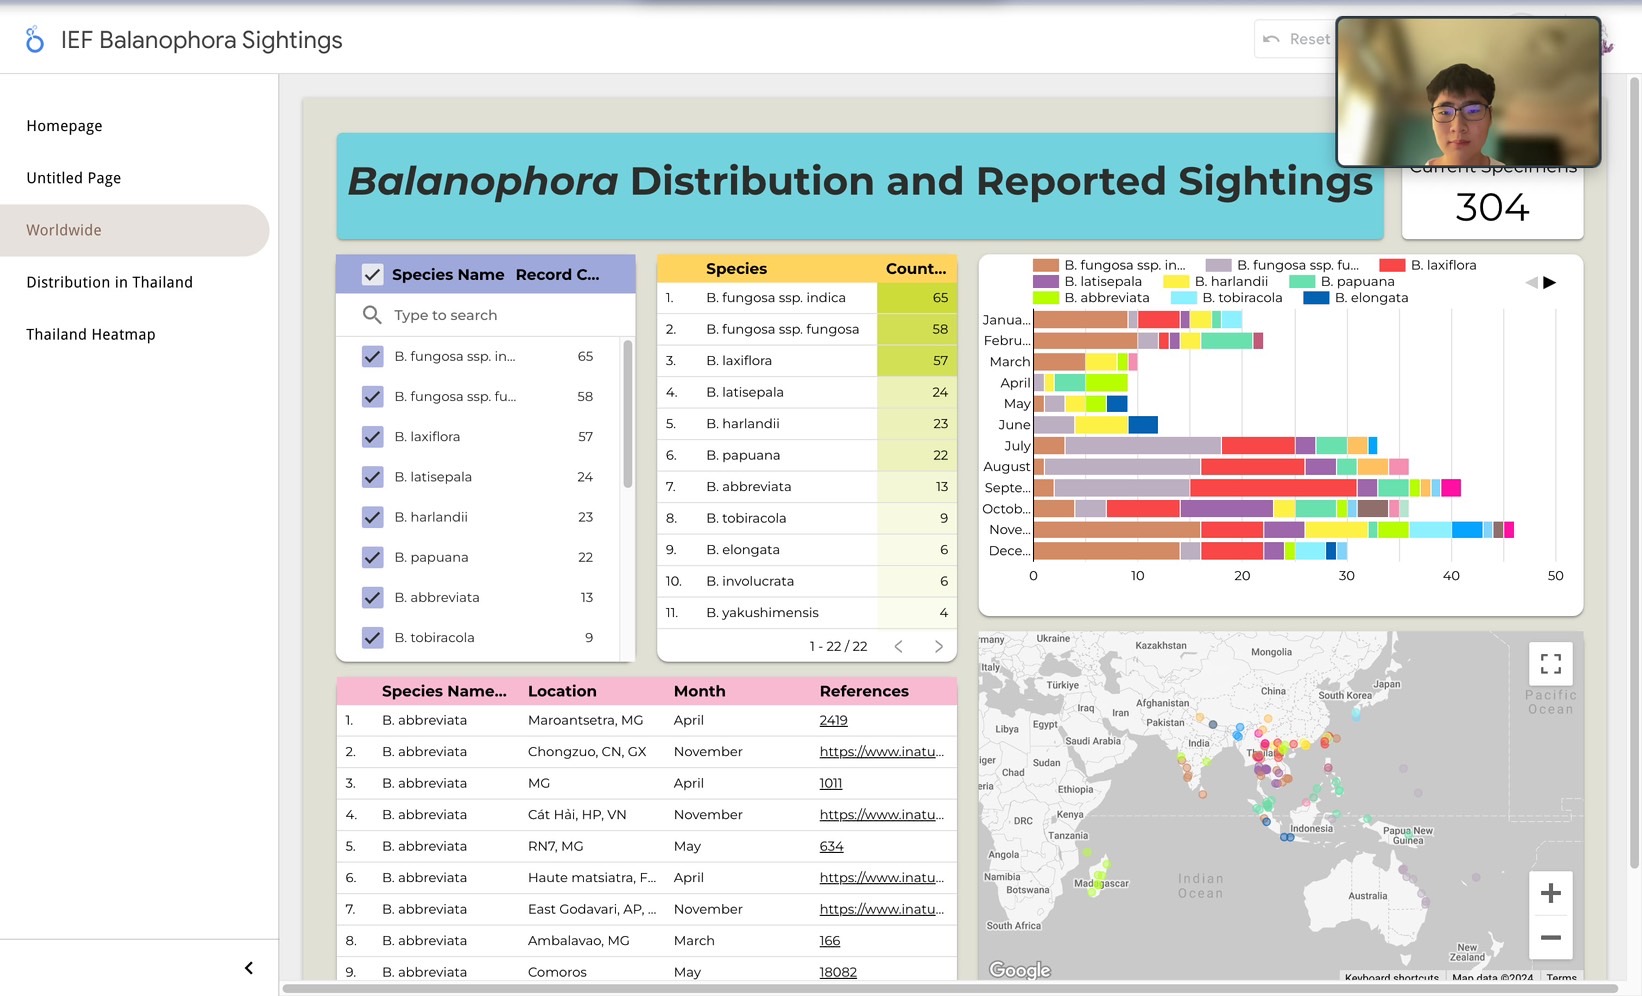
Task: Toggle the B. harlandii checkbox
Action: pyautogui.click(x=372, y=517)
